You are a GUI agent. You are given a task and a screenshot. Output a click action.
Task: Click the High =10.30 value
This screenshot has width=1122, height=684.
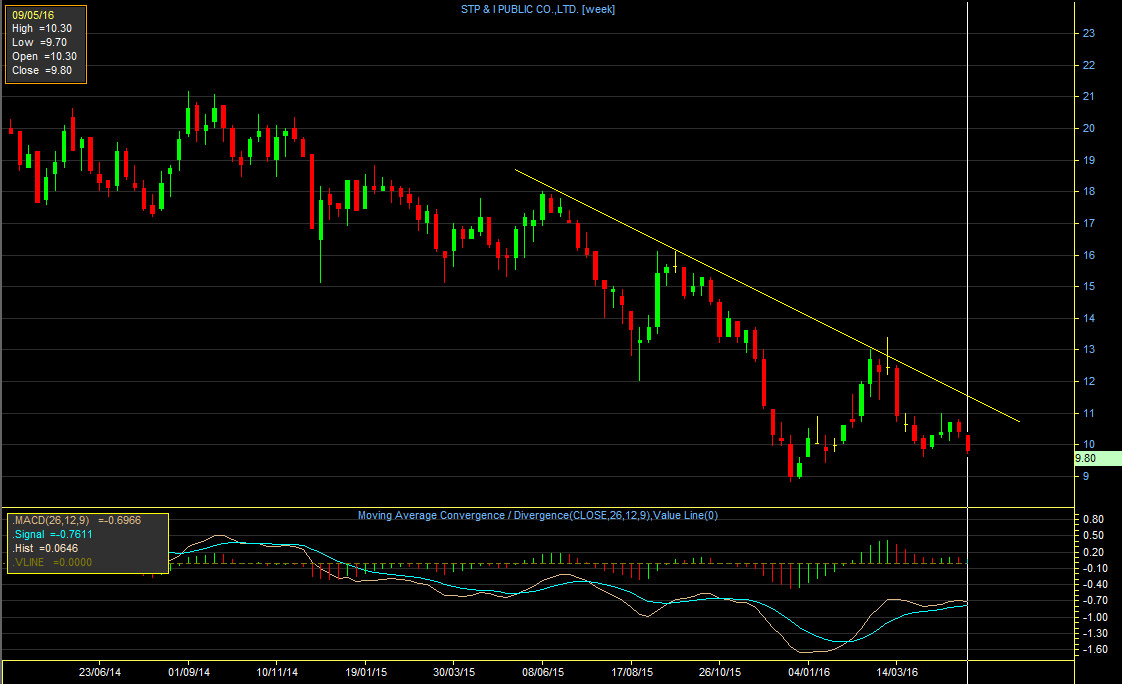pos(42,29)
